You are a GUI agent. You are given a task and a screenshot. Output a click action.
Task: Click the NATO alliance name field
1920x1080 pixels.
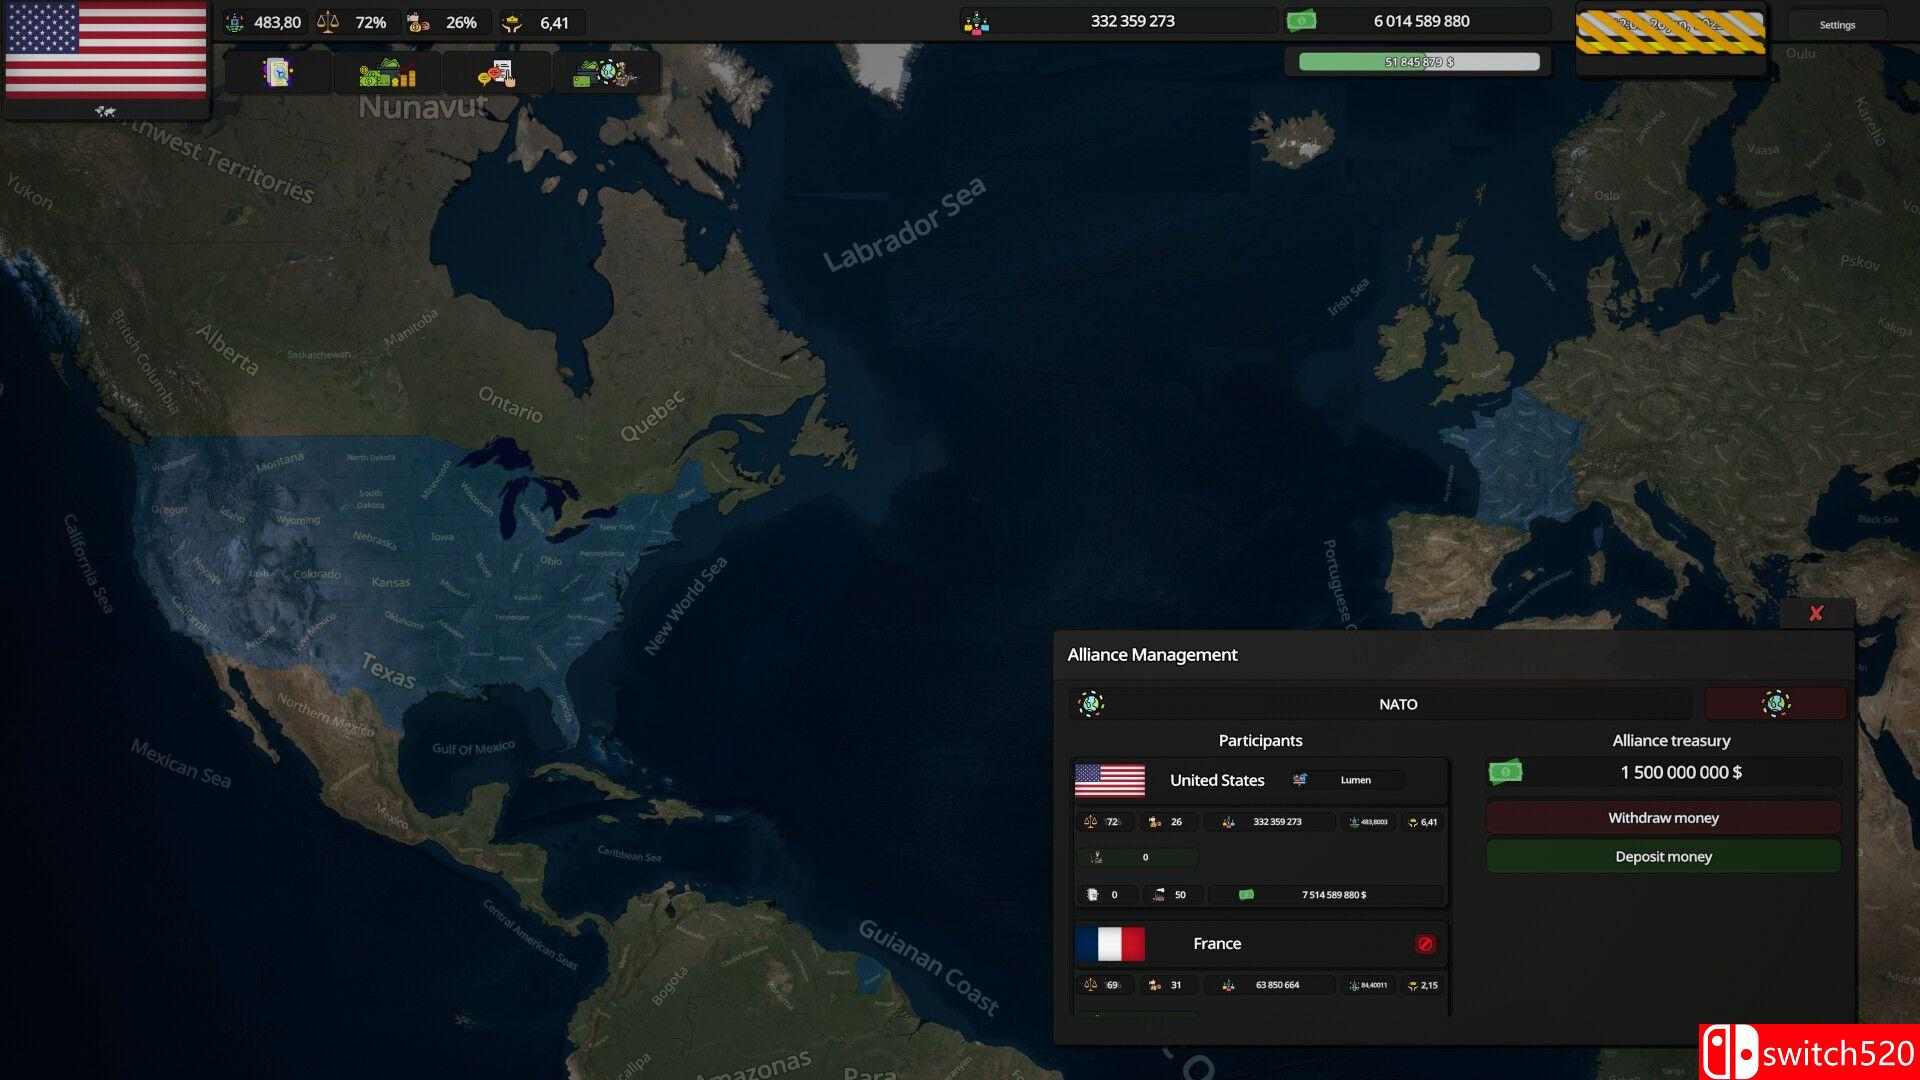click(1397, 704)
